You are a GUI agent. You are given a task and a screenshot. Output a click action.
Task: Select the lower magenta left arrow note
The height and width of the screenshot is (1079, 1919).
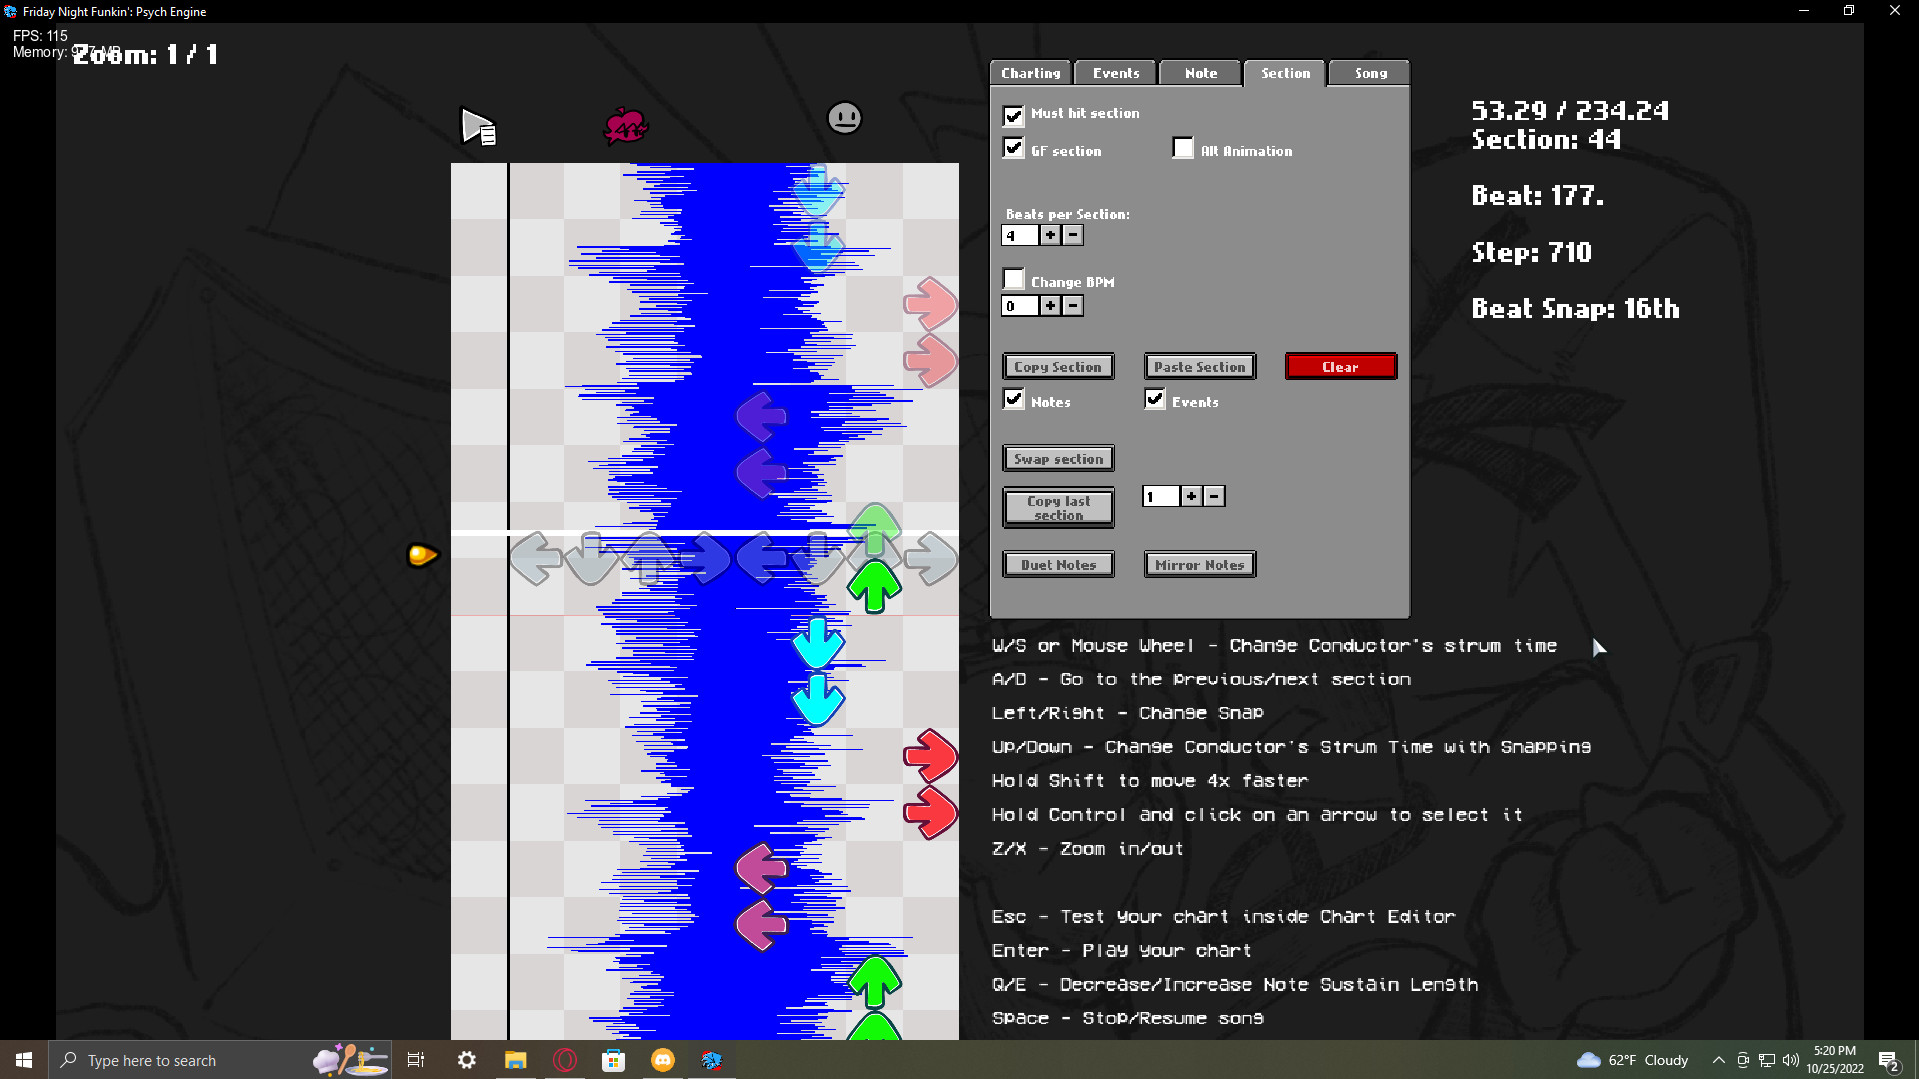[x=762, y=925]
